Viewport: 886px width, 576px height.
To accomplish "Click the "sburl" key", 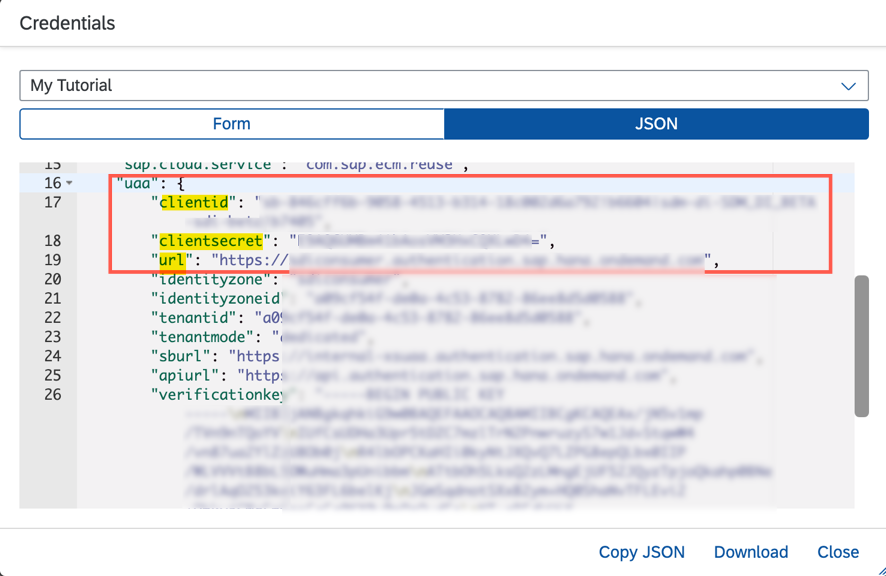I will (x=181, y=356).
